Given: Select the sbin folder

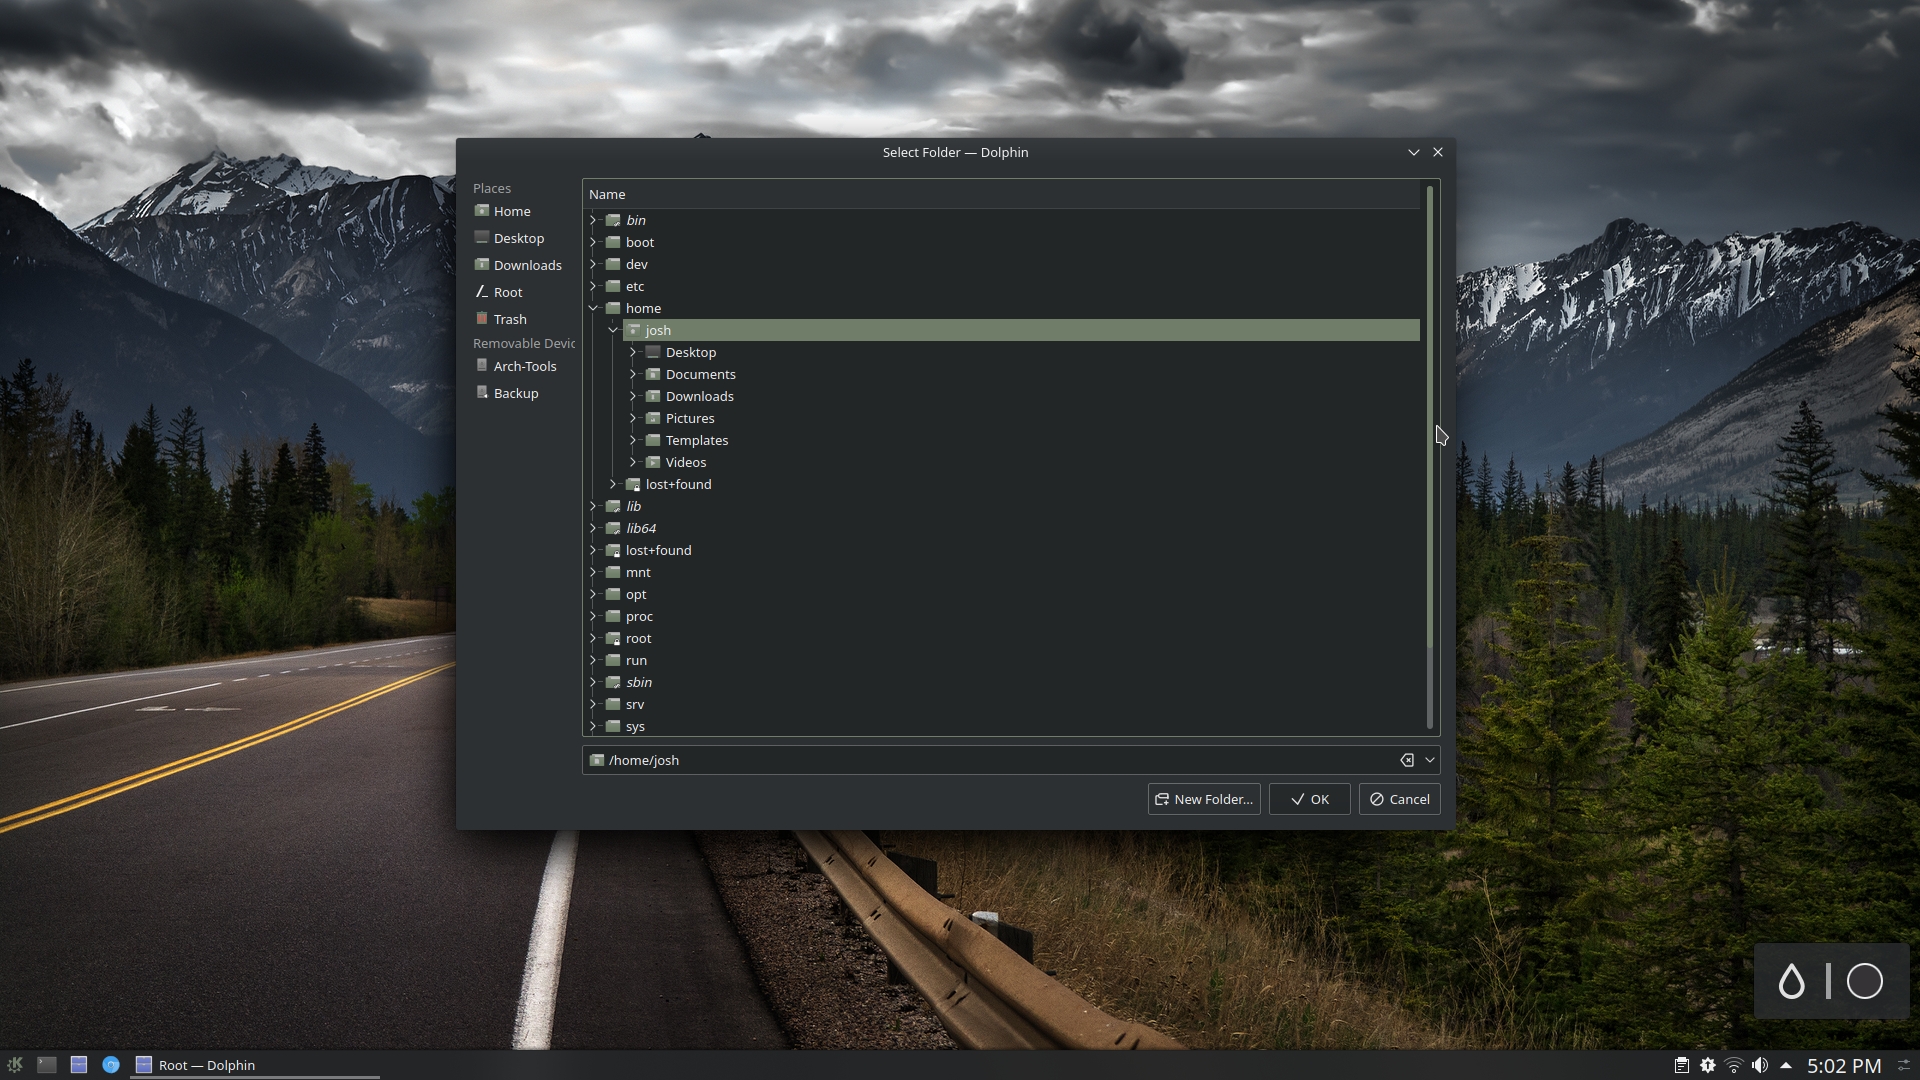Looking at the screenshot, I should tap(639, 682).
